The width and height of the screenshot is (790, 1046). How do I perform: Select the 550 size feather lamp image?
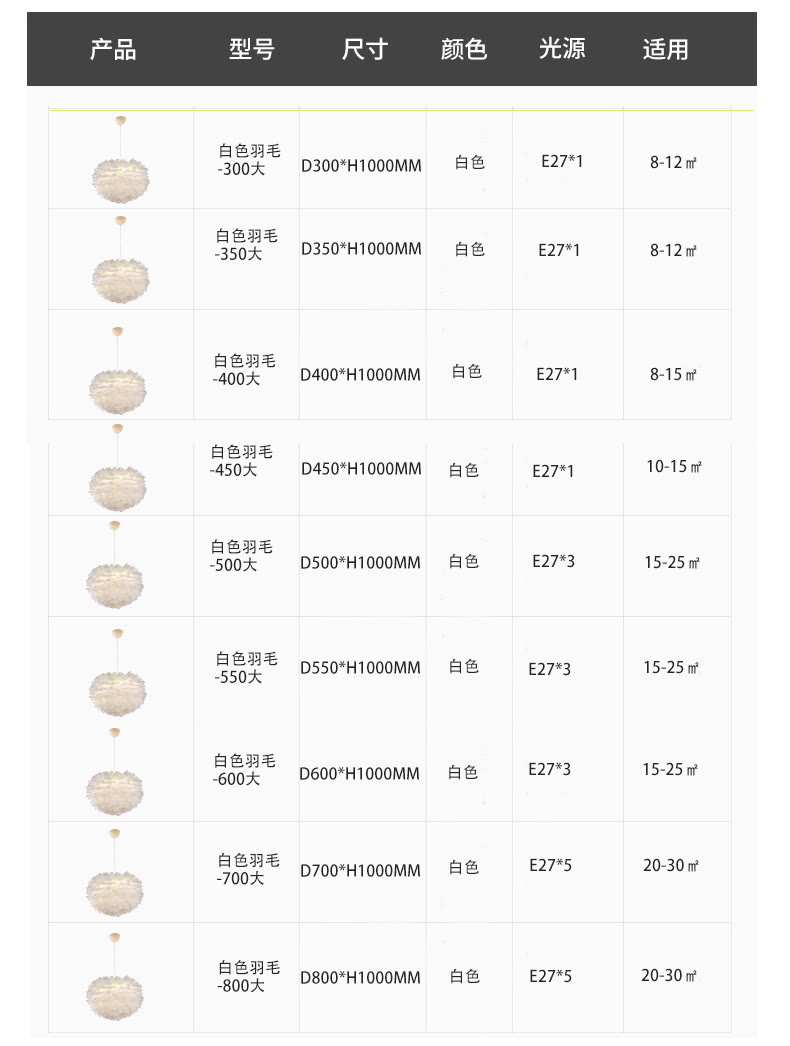[117, 672]
